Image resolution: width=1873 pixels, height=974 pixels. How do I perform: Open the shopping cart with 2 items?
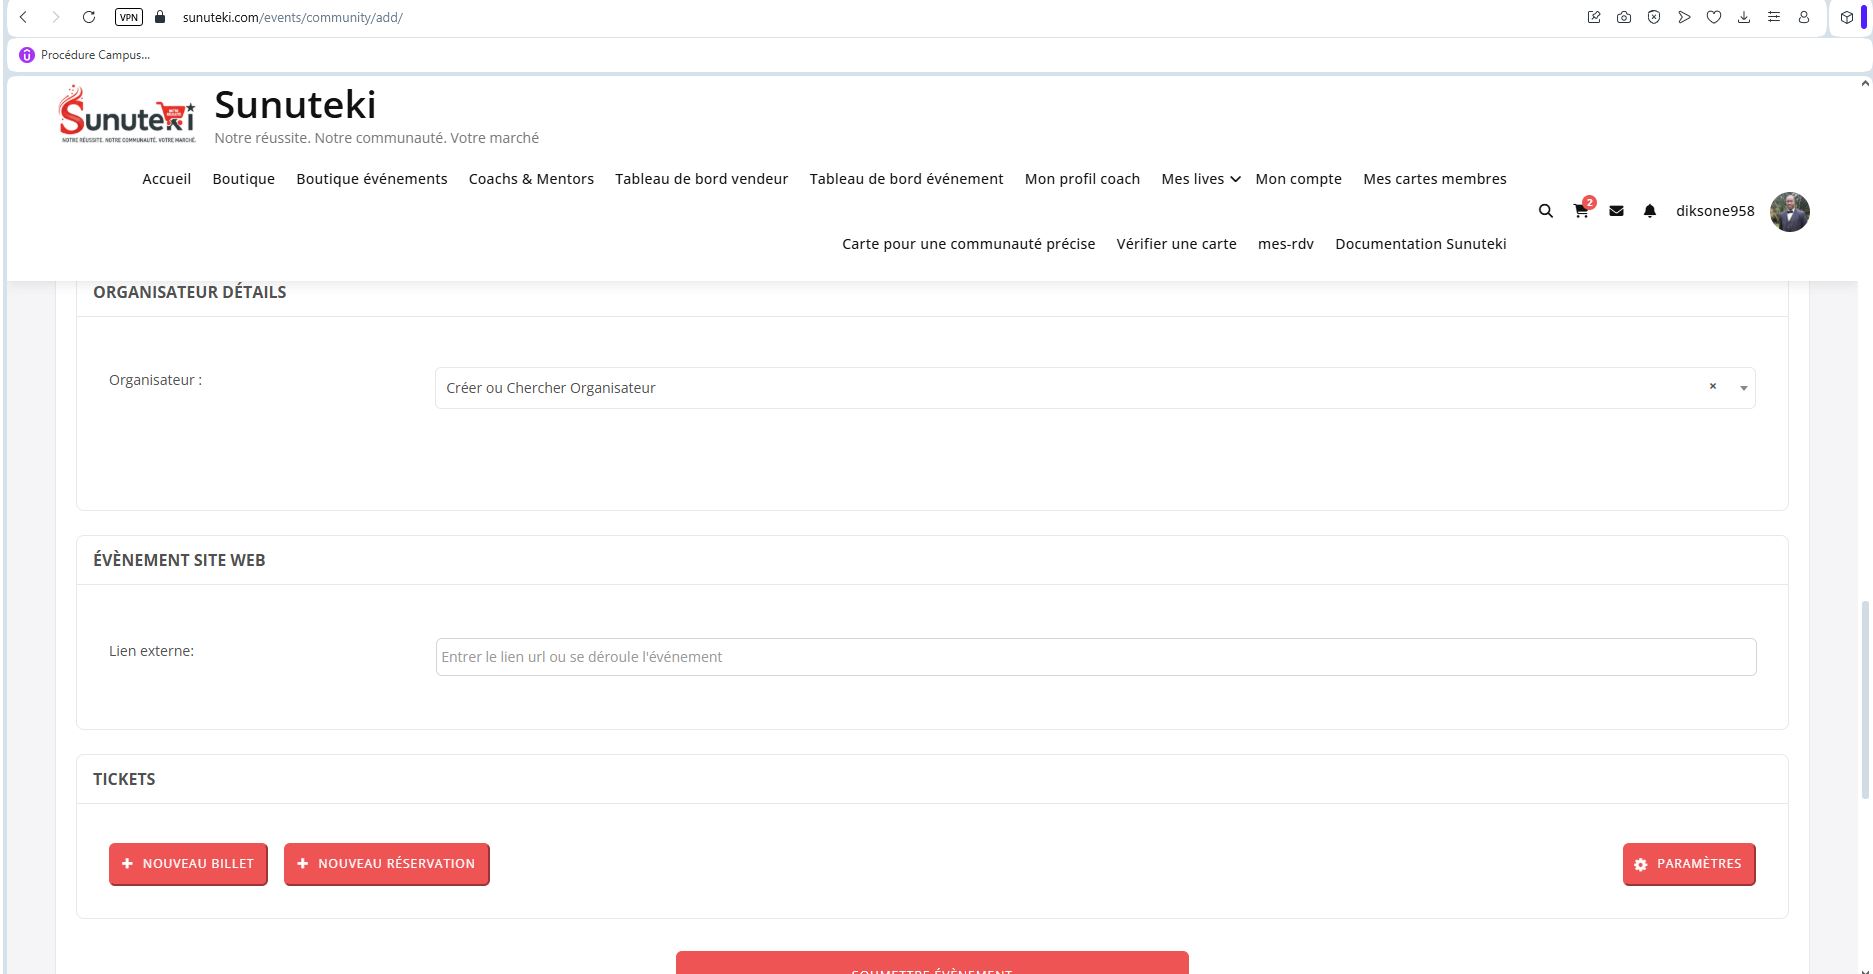coord(1581,211)
